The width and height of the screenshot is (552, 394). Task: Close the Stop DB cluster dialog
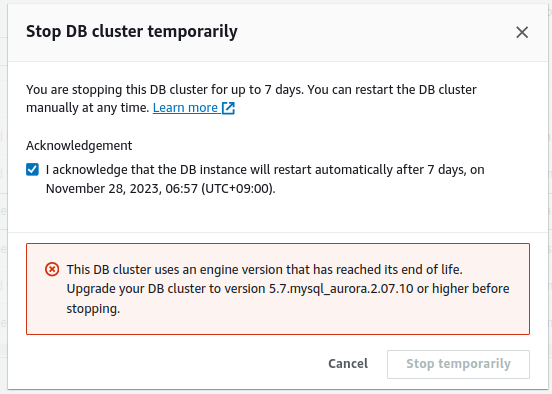(522, 32)
